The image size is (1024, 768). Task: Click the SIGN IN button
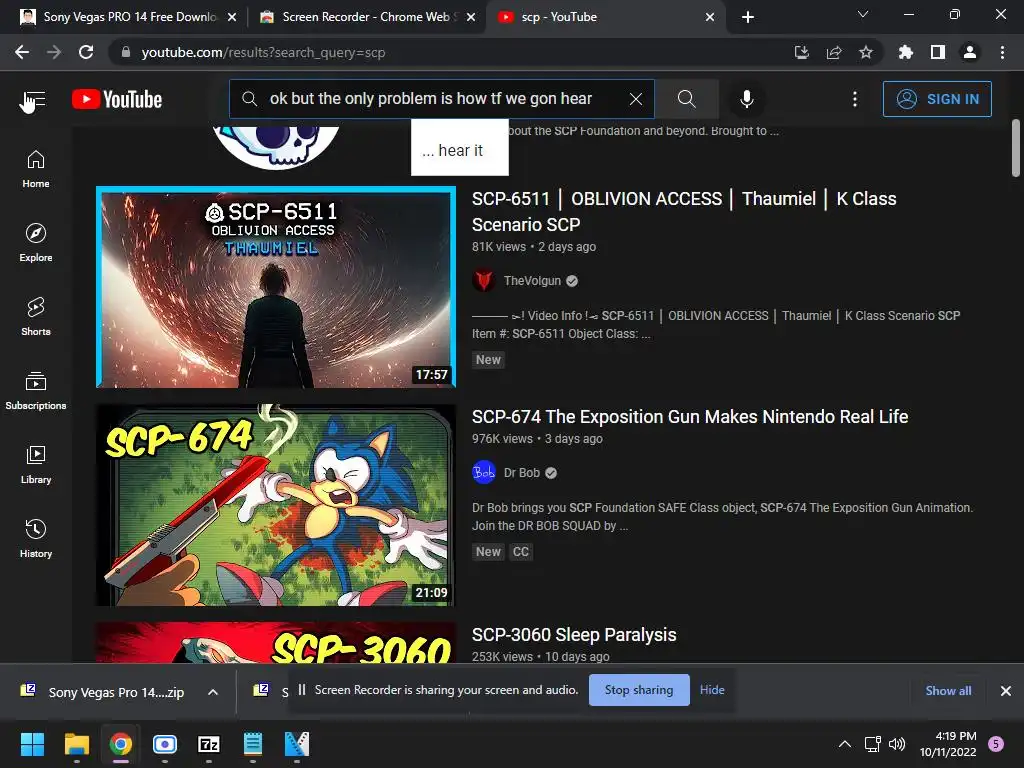coord(937,99)
